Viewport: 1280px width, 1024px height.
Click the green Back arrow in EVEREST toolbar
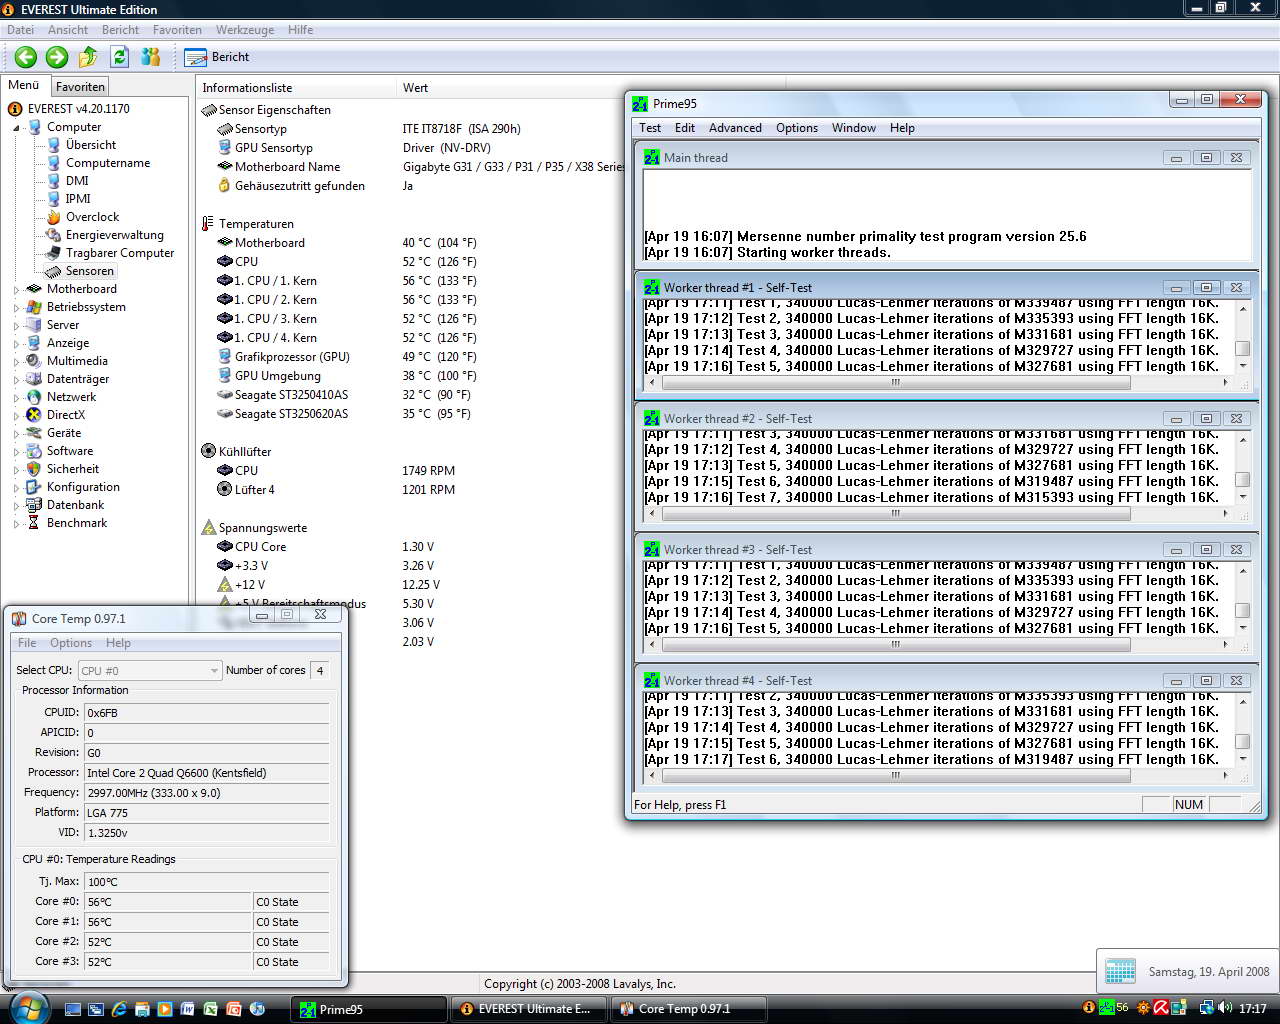click(26, 57)
